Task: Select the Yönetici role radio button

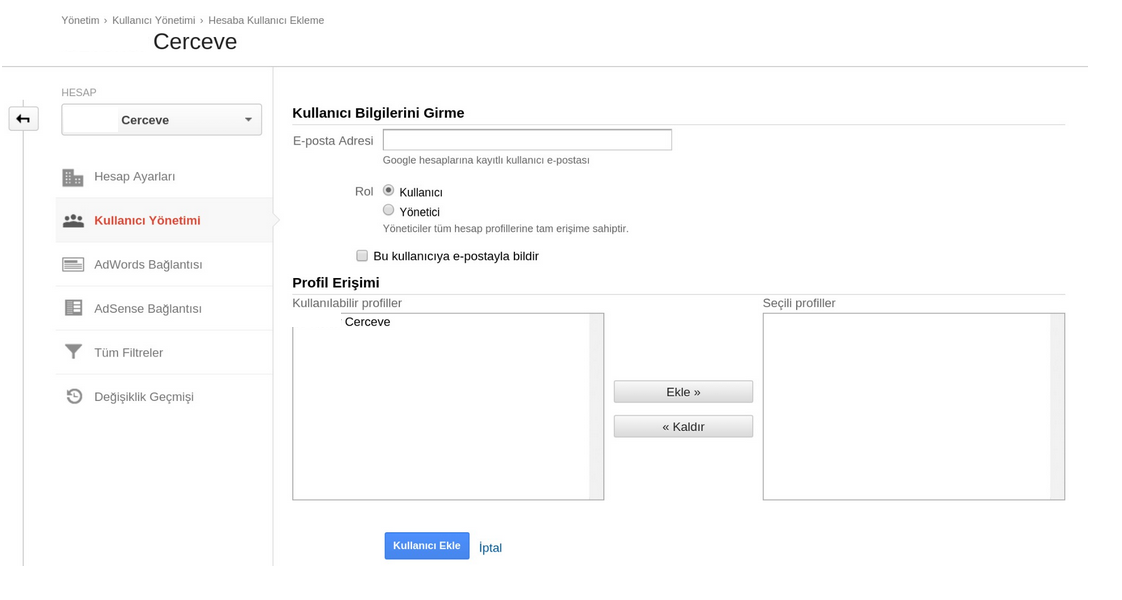Action: tap(389, 210)
